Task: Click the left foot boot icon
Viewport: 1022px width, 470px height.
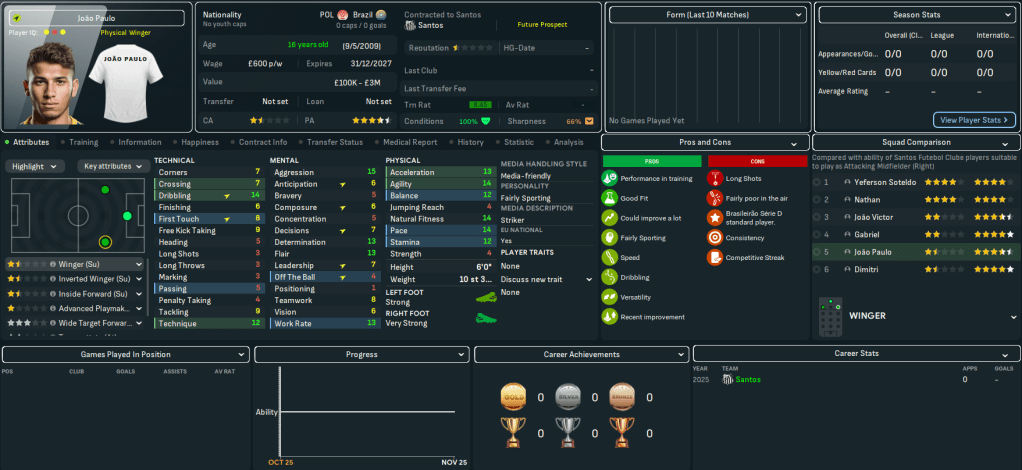Action: pyautogui.click(x=481, y=297)
